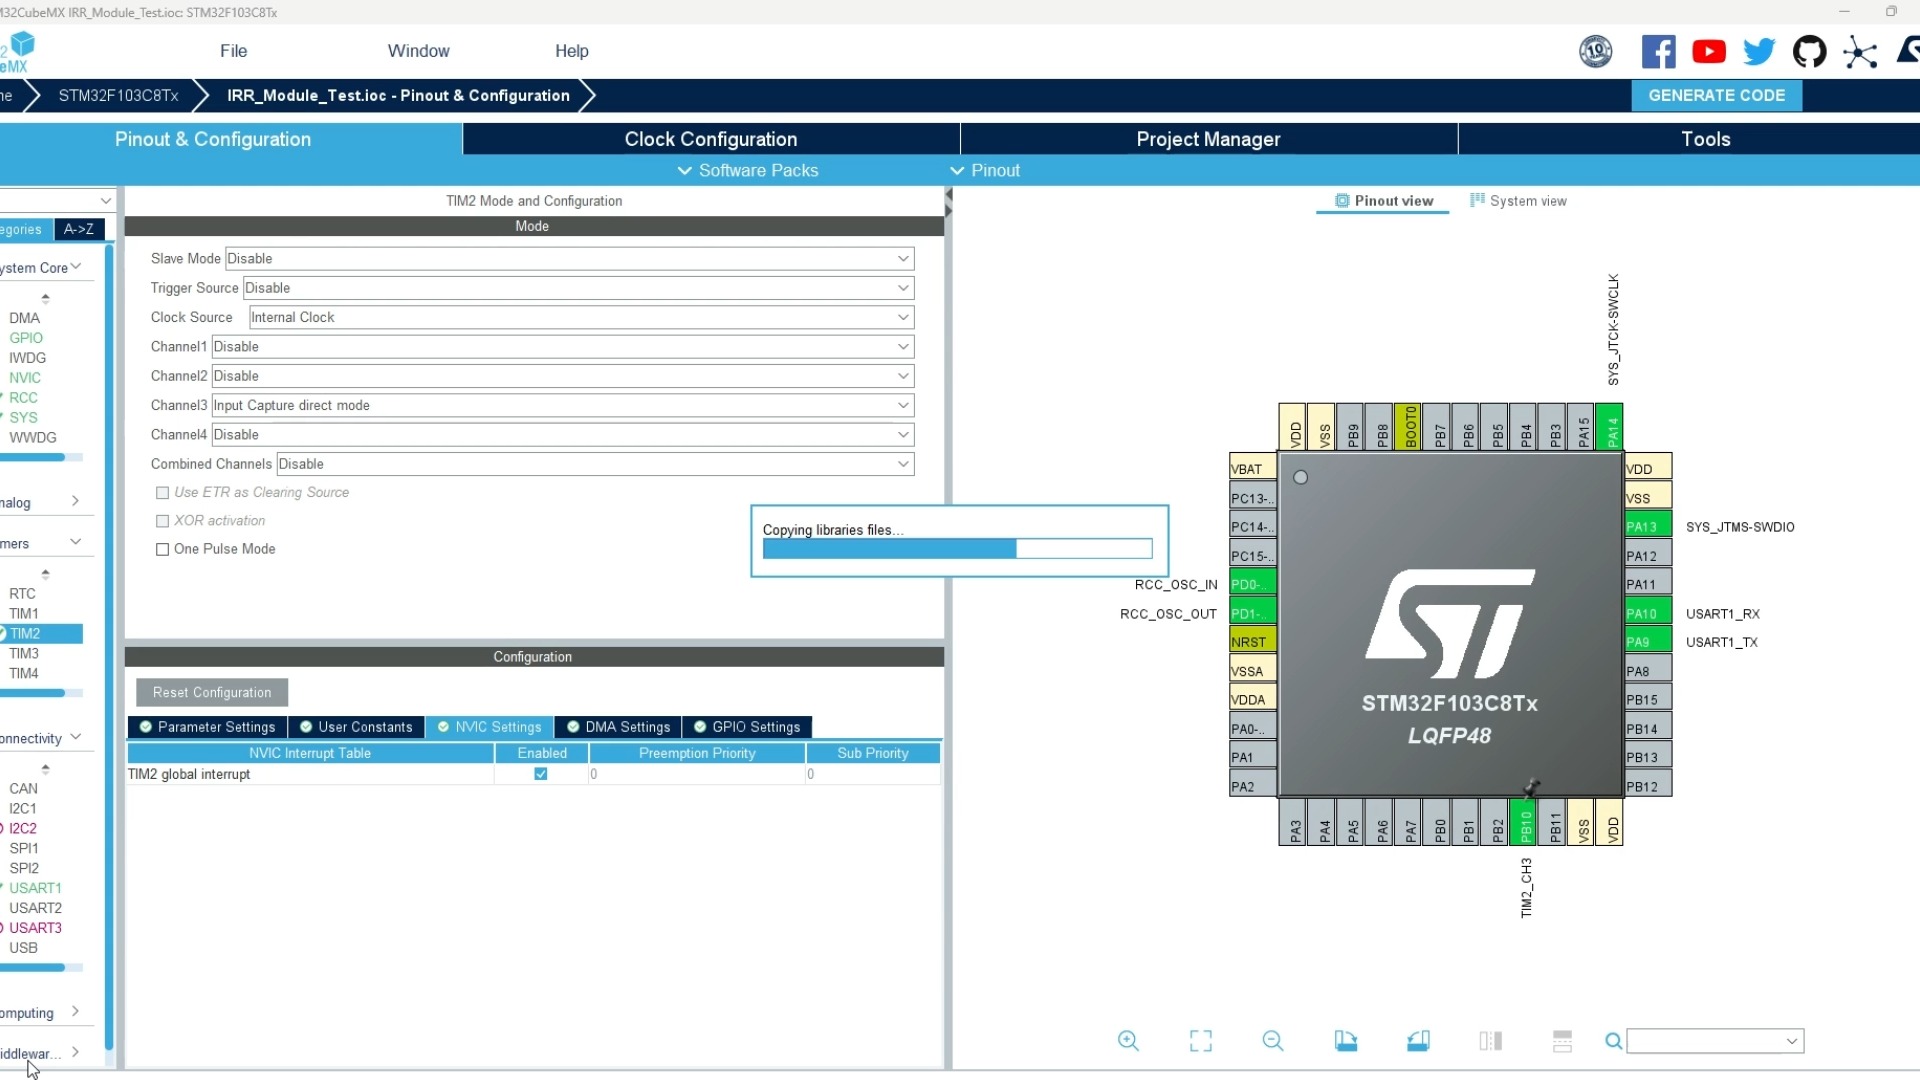1920x1080 pixels.
Task: Uncheck TIM2 global interrupt Enabled checkbox
Action: [x=541, y=774]
